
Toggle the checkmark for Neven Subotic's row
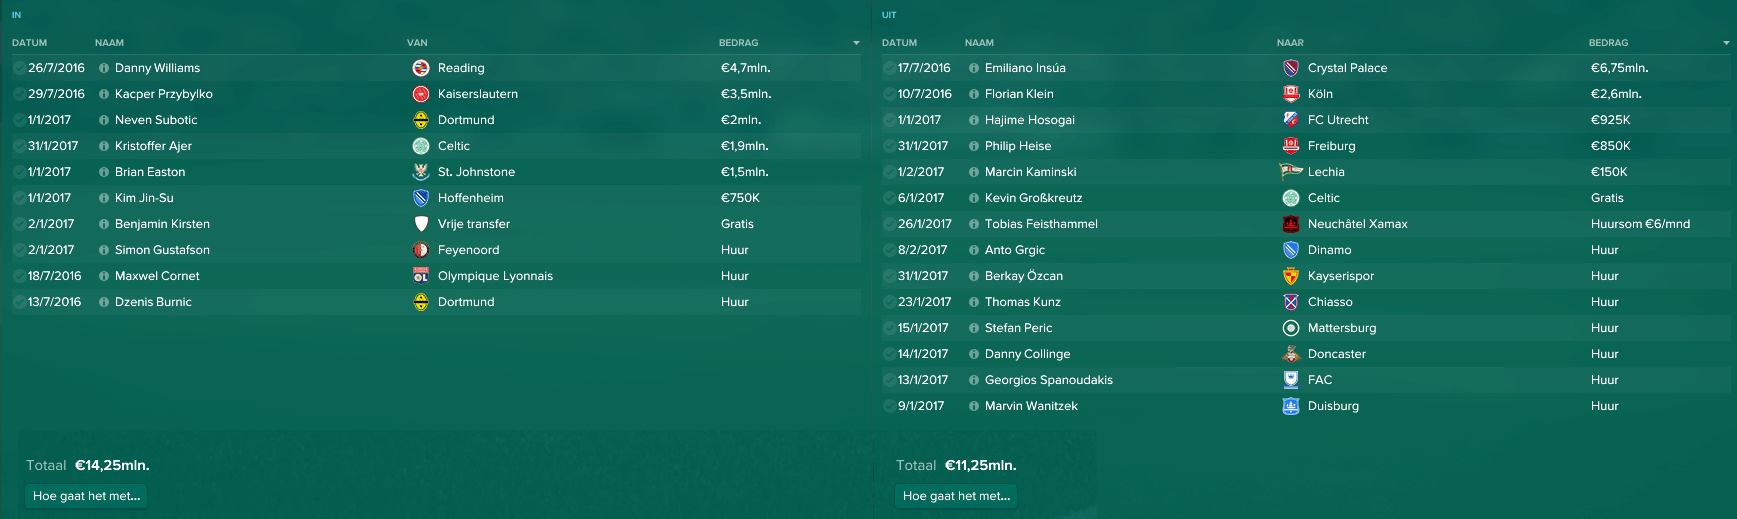(19, 120)
